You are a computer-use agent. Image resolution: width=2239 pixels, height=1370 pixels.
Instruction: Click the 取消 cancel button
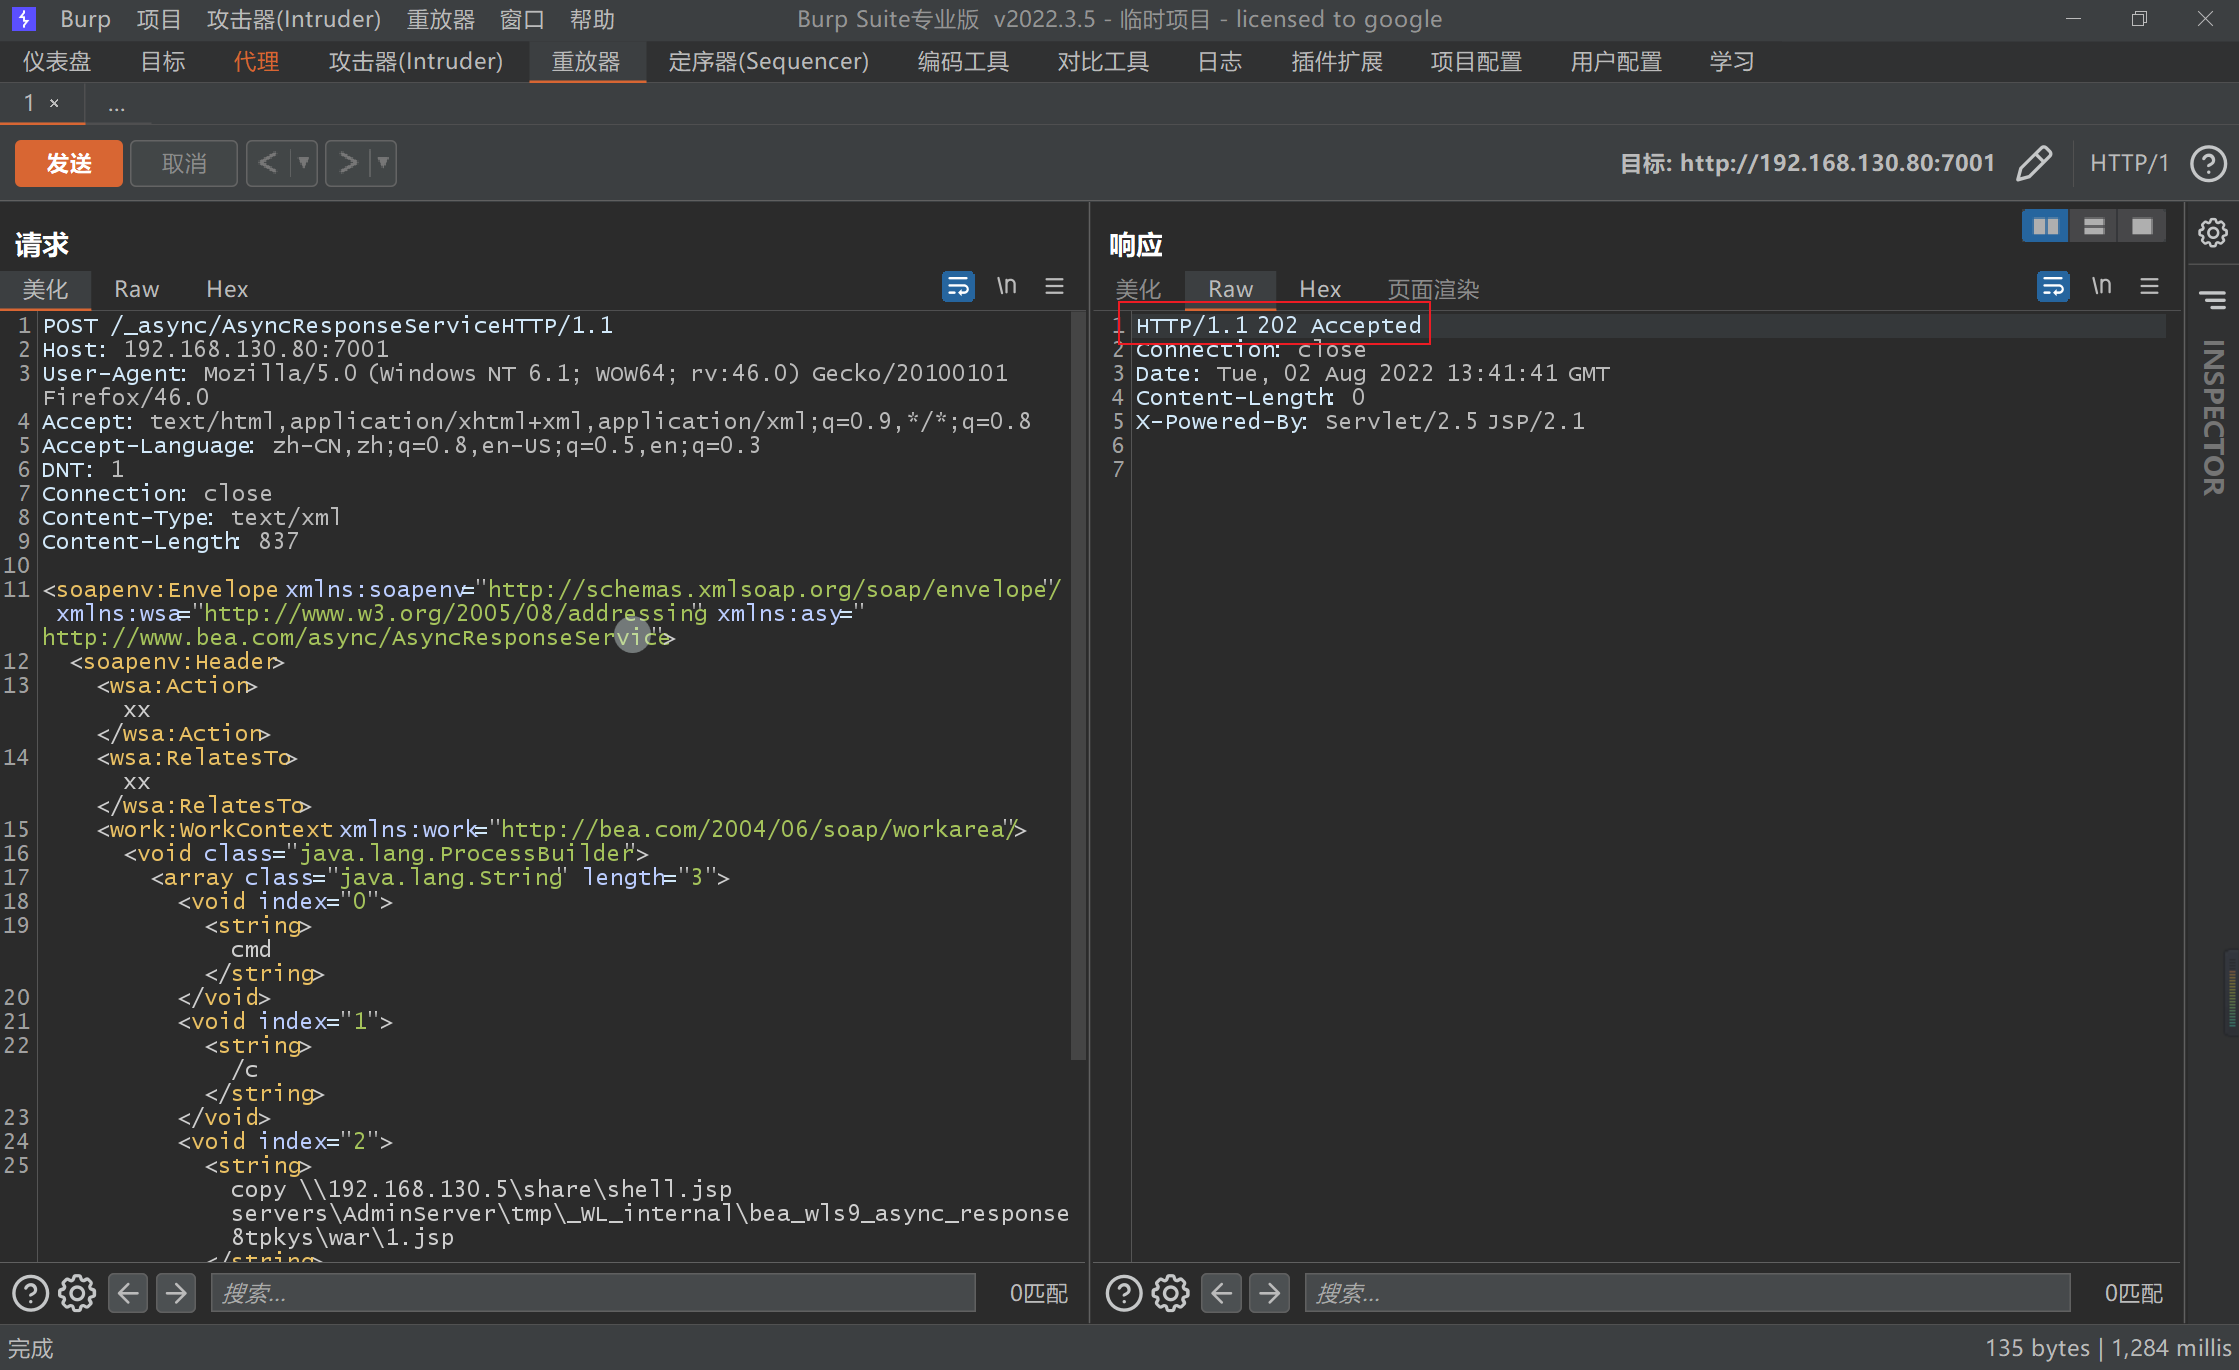pos(184,163)
